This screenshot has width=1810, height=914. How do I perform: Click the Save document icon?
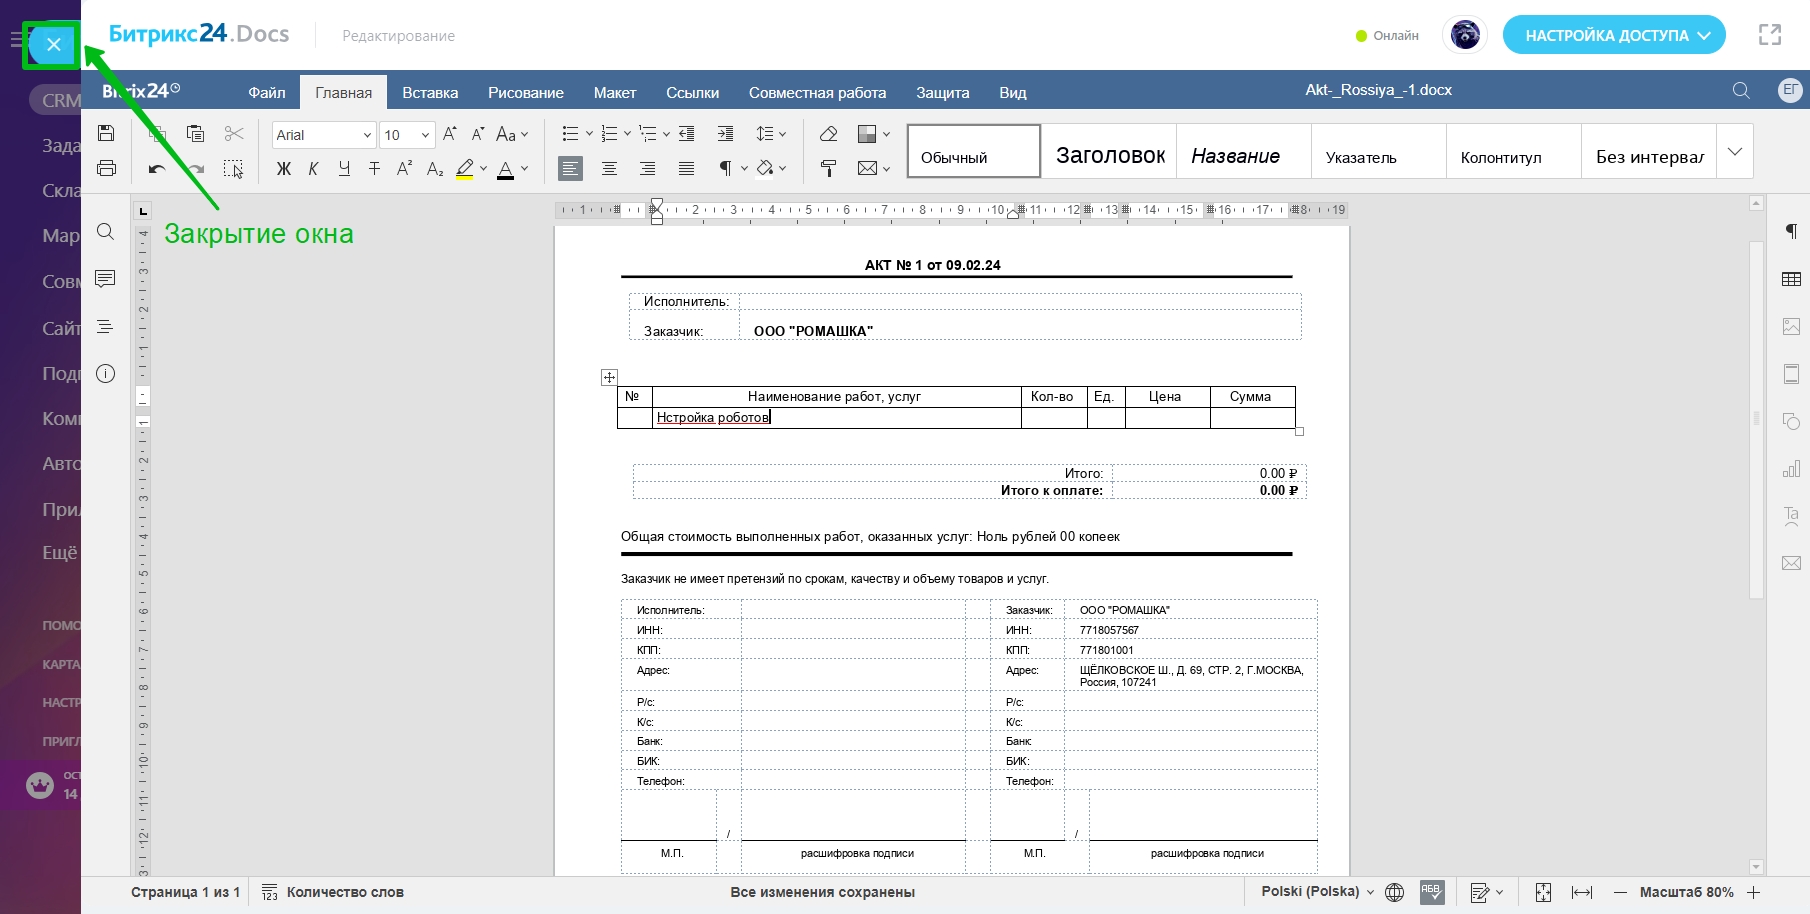[x=106, y=134]
